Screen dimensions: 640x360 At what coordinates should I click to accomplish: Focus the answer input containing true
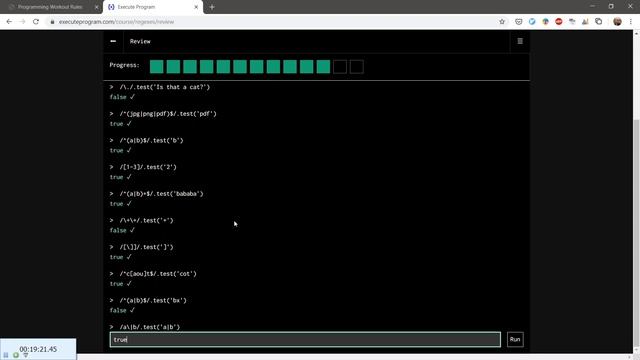(305, 340)
